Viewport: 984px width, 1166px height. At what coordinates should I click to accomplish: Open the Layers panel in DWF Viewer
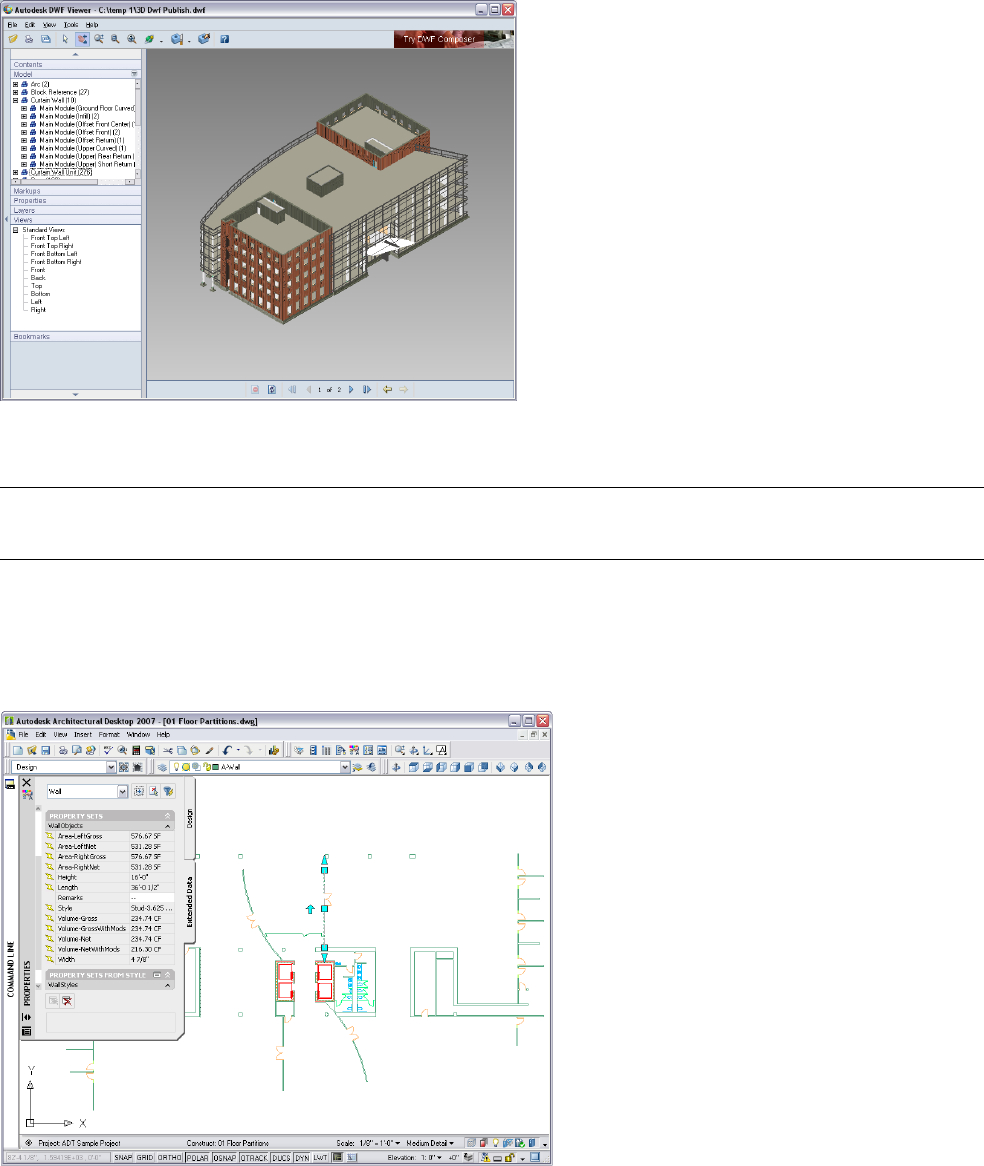coord(76,210)
